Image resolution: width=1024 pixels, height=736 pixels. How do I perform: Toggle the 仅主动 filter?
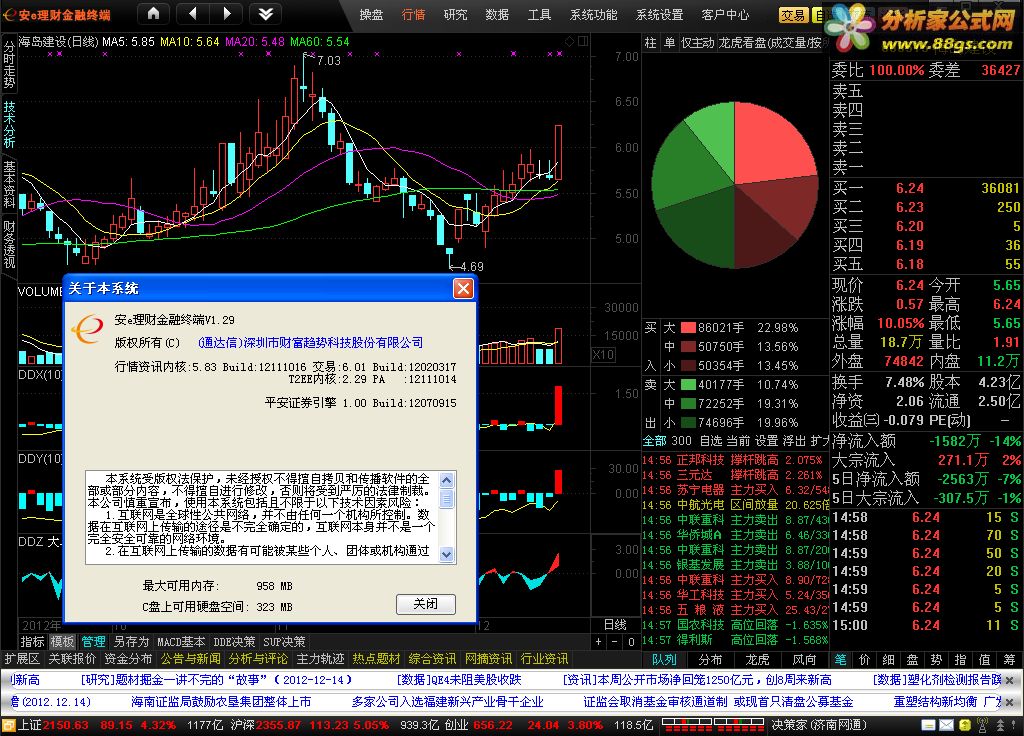tap(697, 43)
